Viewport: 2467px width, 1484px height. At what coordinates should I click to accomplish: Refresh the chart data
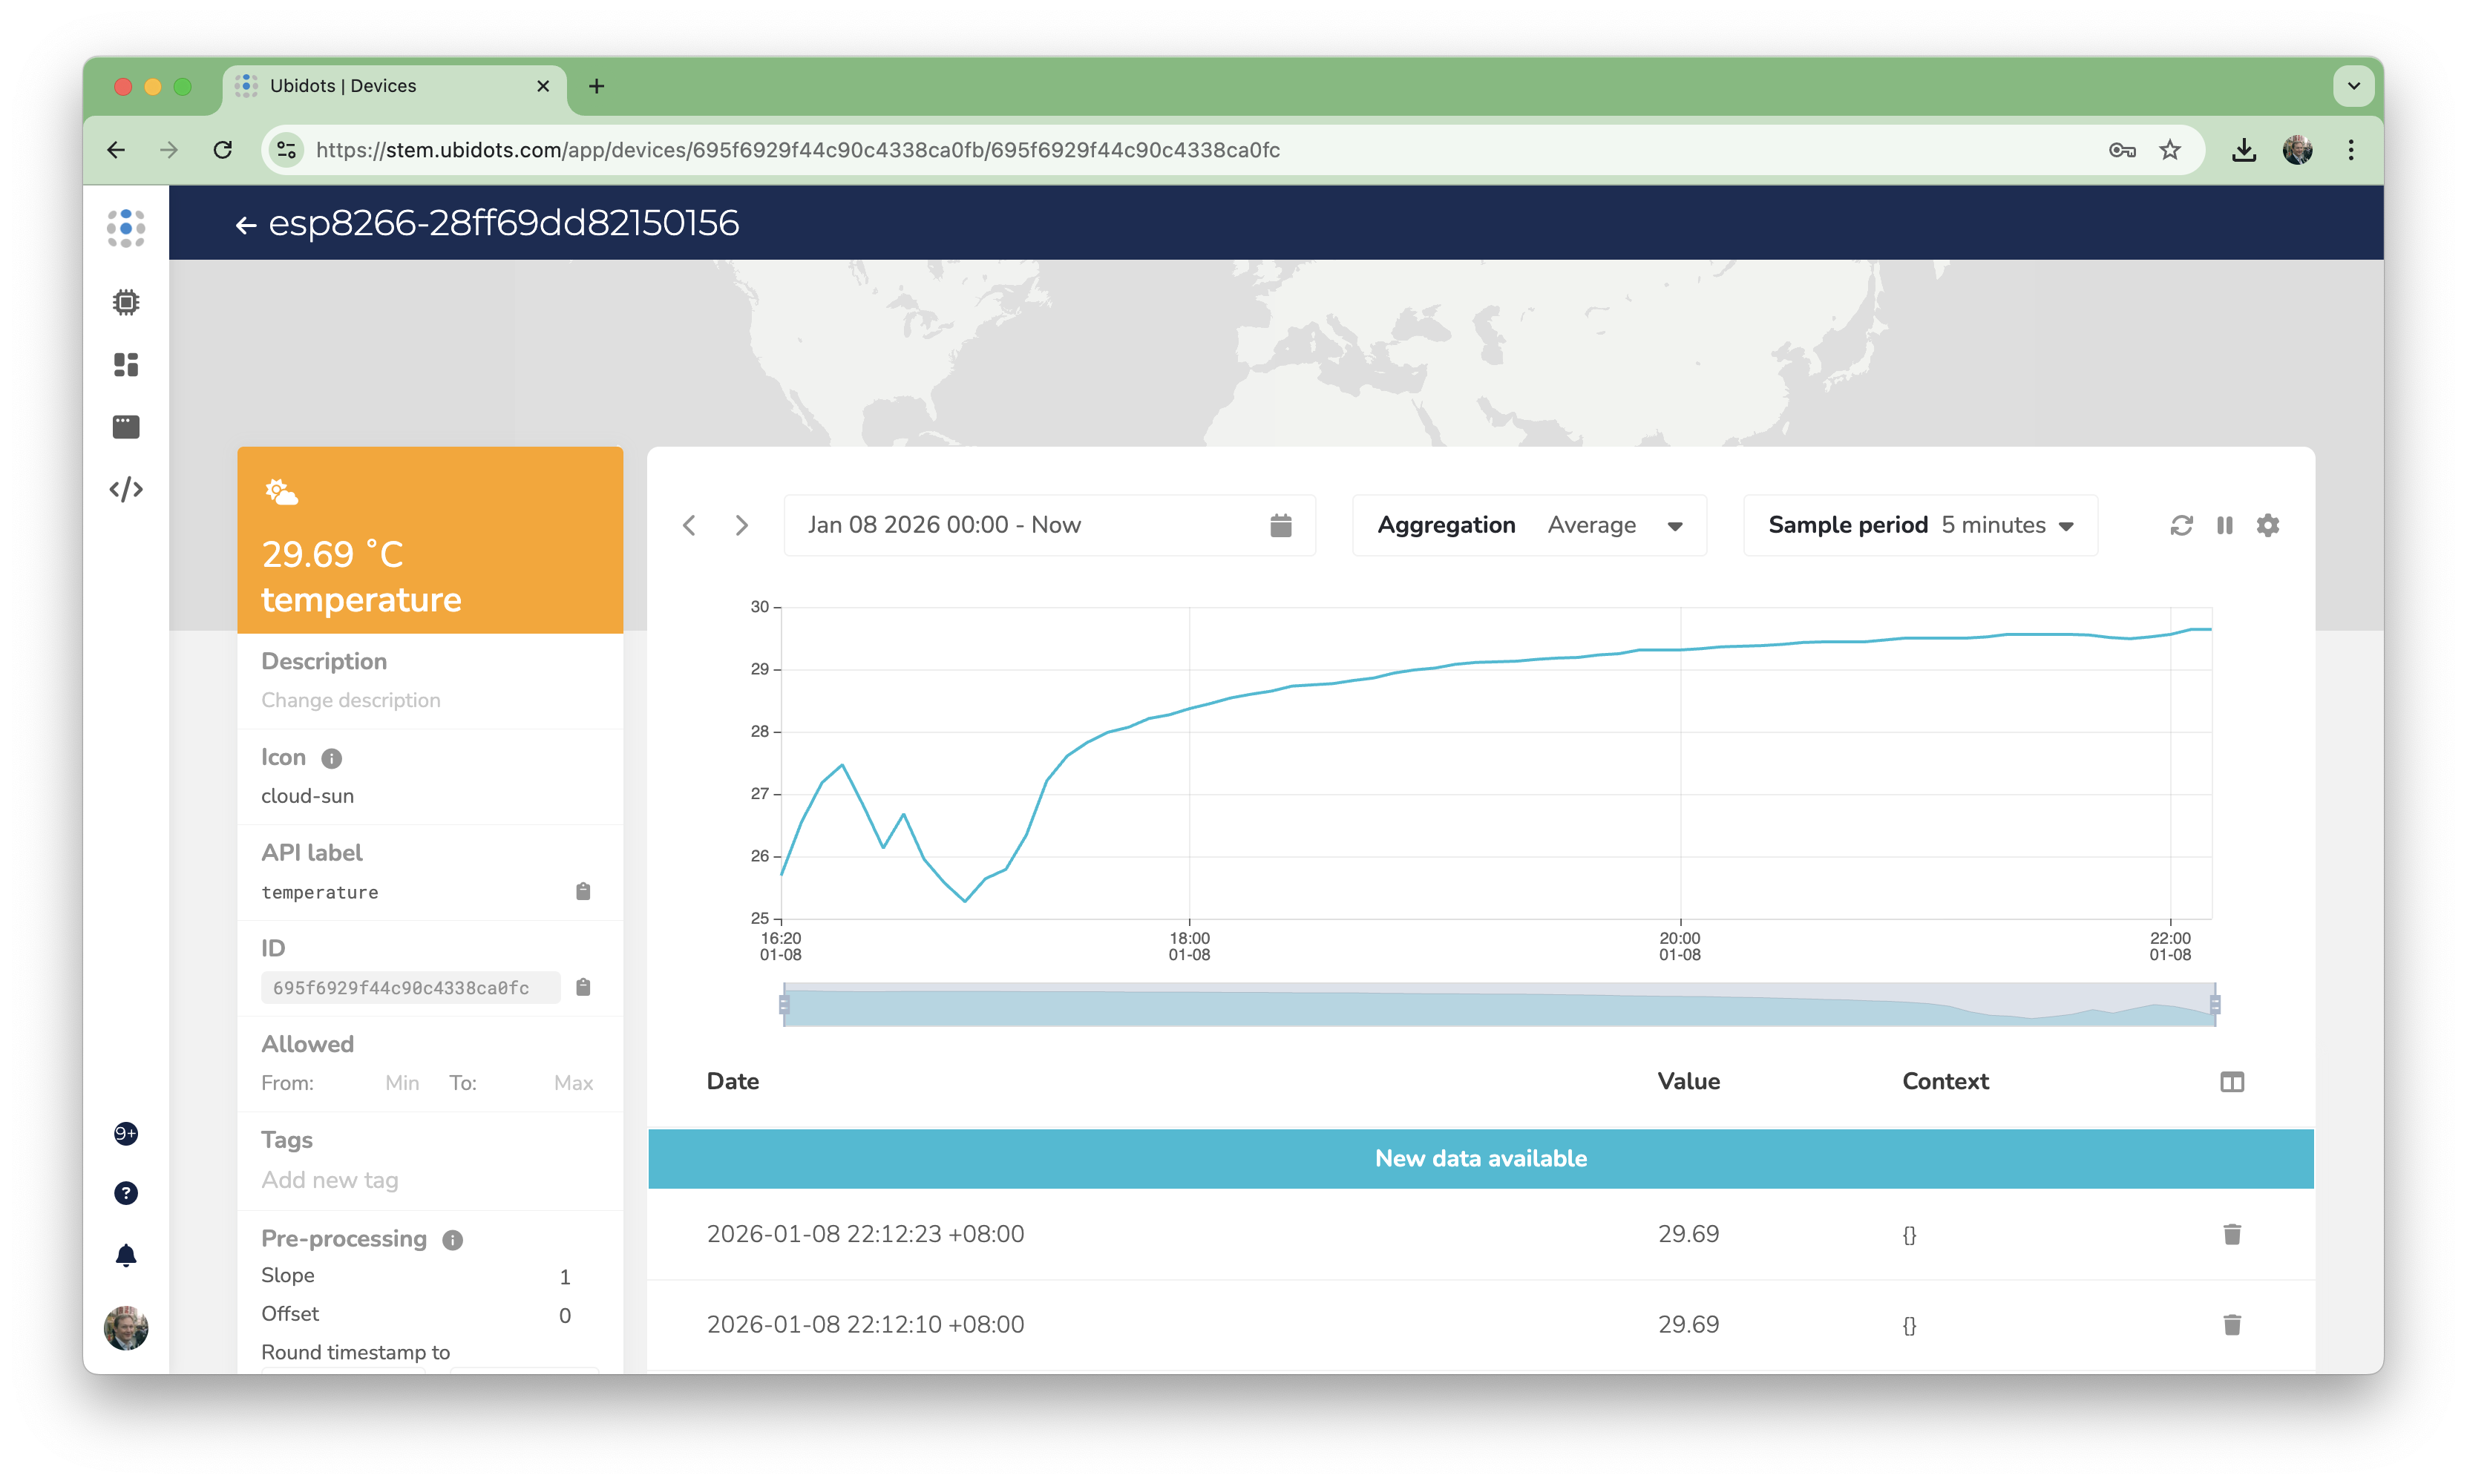[x=2181, y=525]
